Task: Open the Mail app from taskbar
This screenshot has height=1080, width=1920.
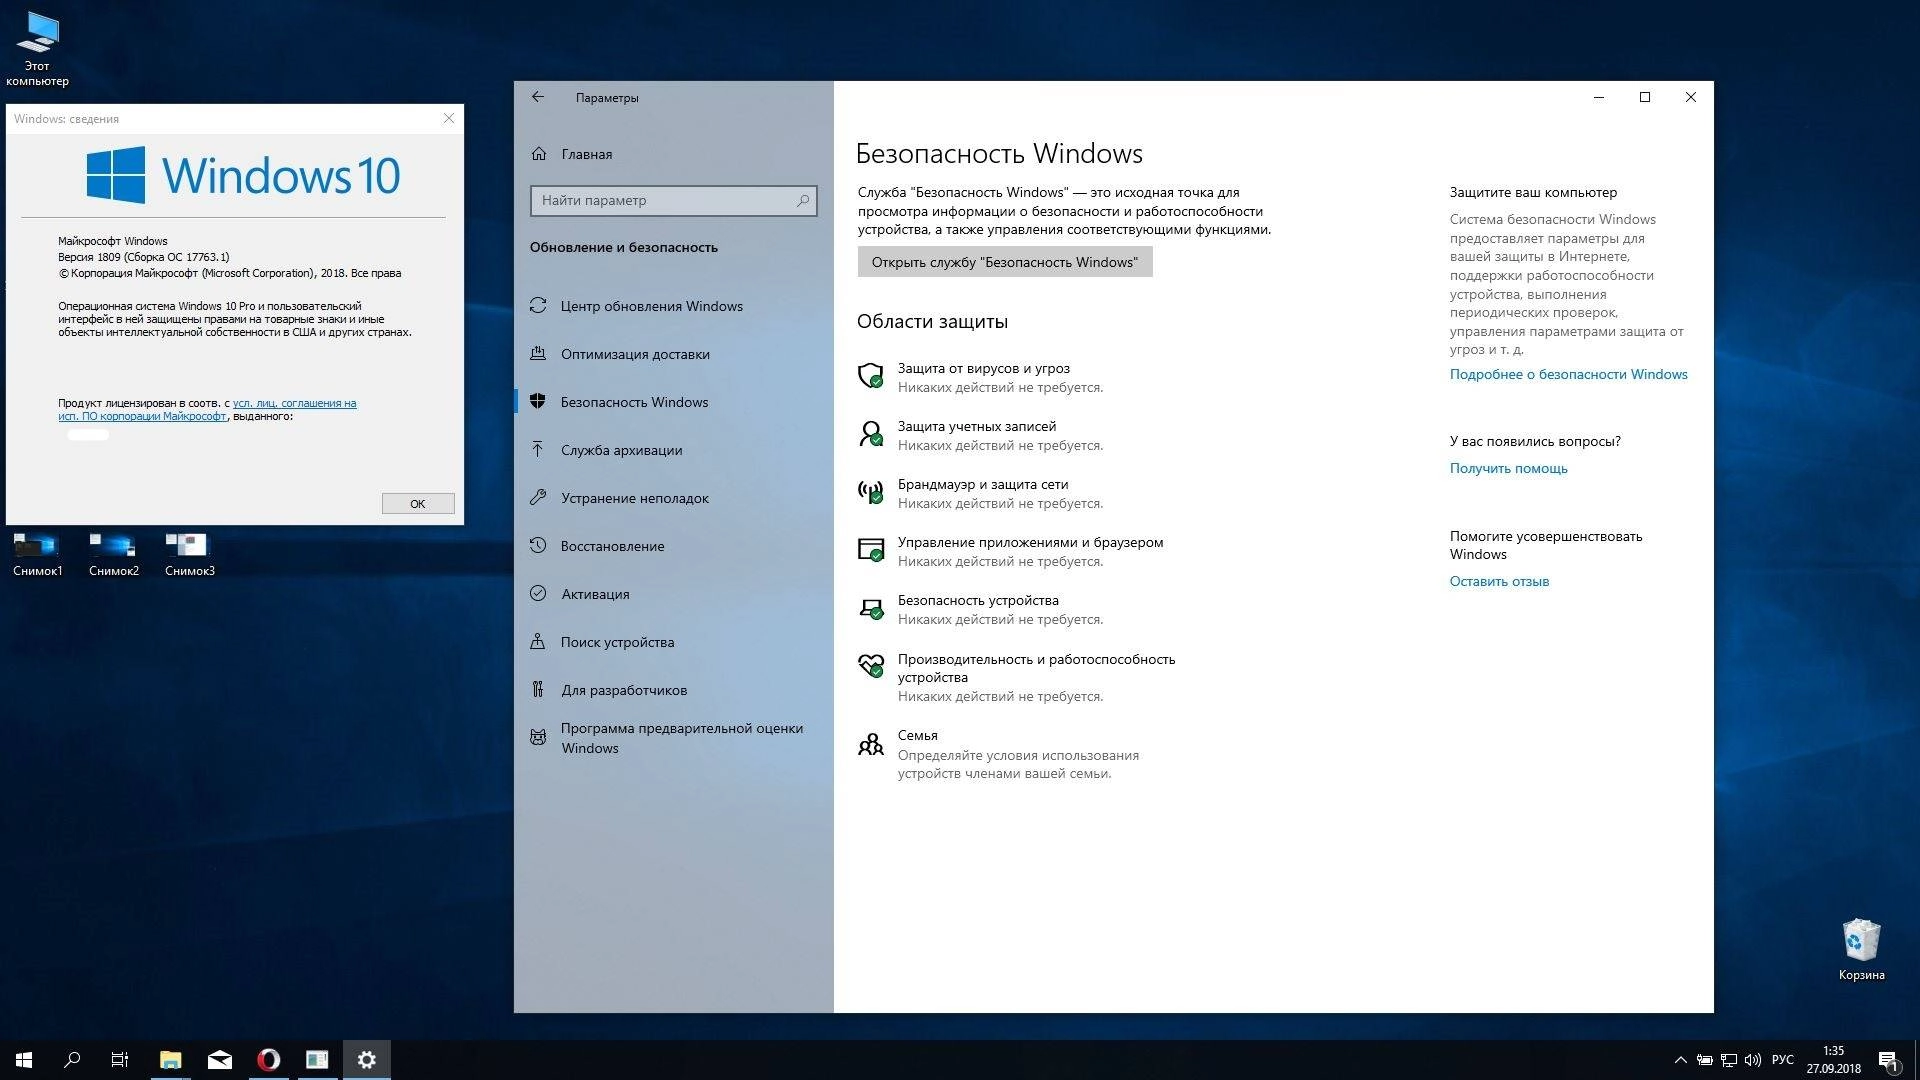Action: tap(219, 1060)
